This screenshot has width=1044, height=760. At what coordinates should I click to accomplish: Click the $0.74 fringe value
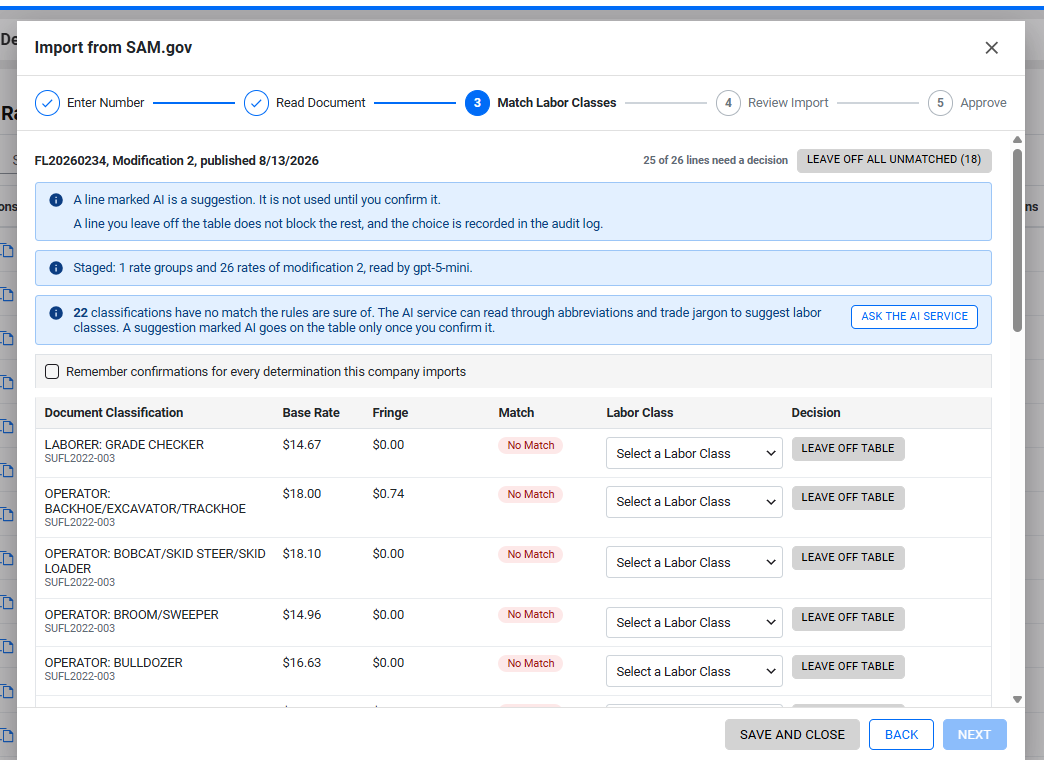click(x=388, y=494)
